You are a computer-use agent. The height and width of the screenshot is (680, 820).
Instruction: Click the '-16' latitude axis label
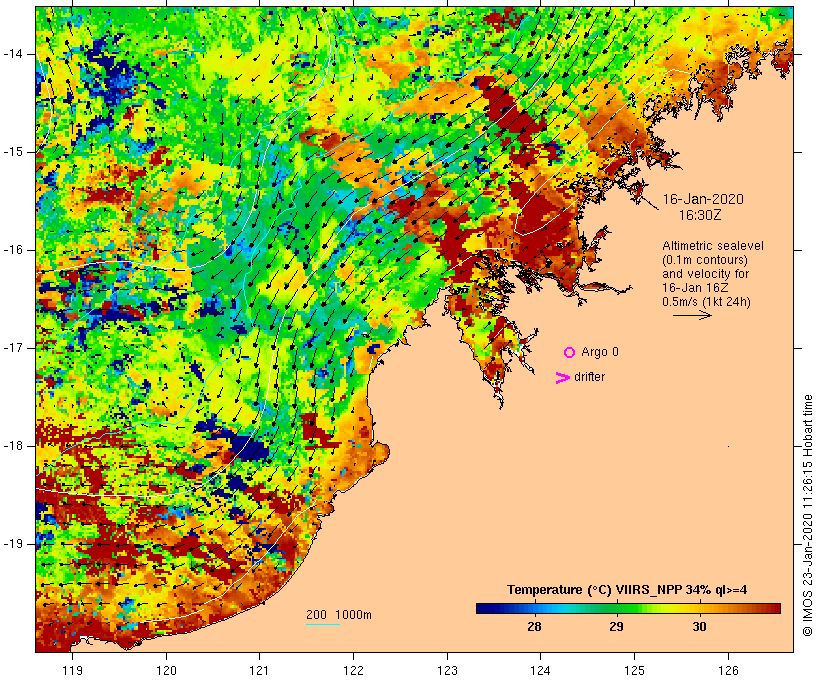(13, 250)
